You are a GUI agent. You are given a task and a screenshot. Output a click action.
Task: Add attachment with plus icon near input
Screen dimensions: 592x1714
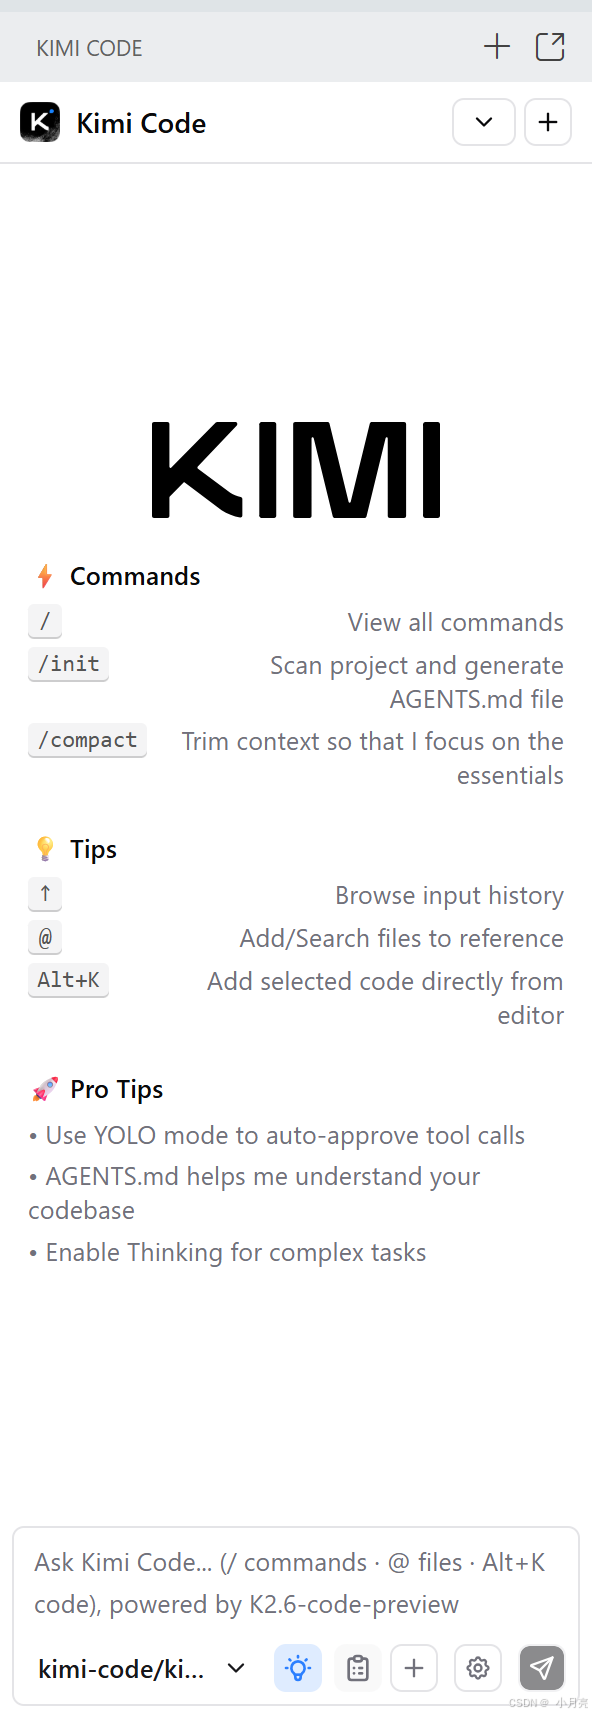tap(414, 1668)
